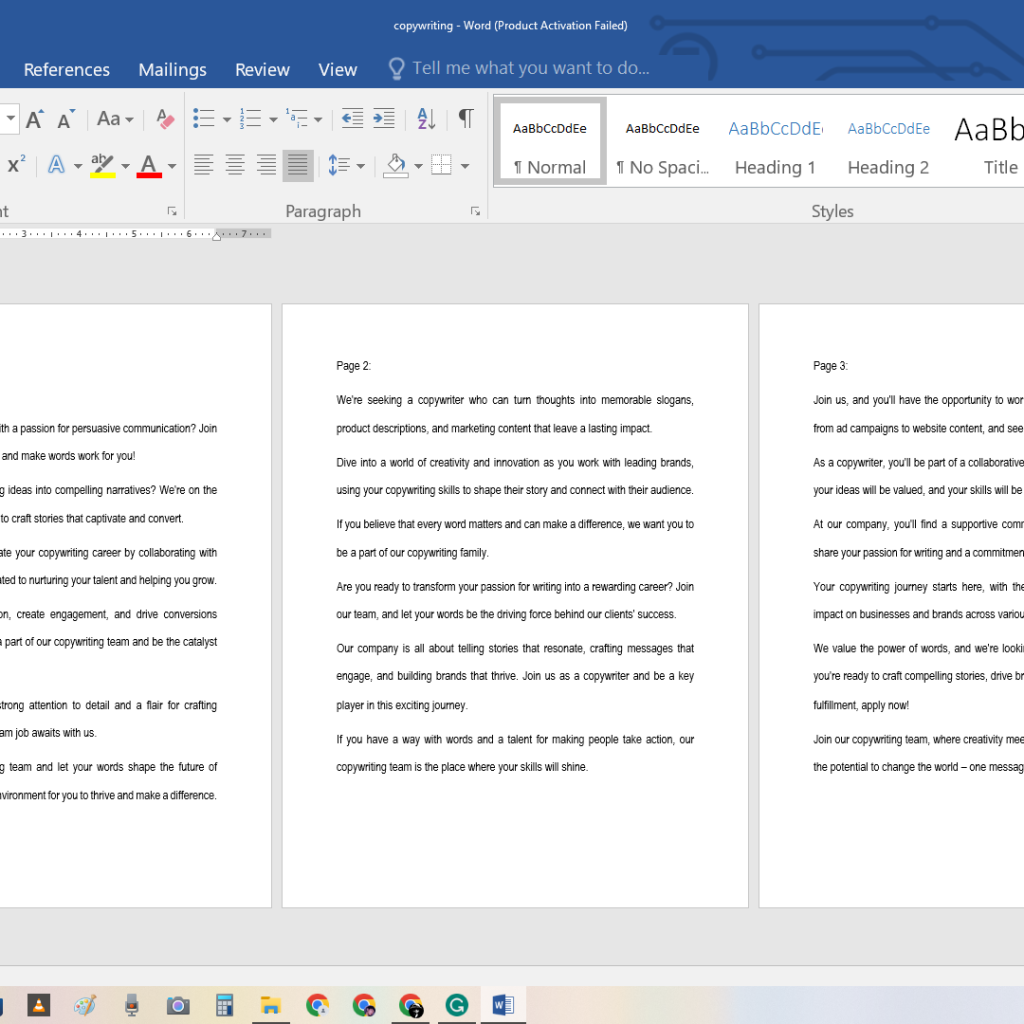
Task: Click the "Page 3:" text in the document
Action: [x=830, y=366]
